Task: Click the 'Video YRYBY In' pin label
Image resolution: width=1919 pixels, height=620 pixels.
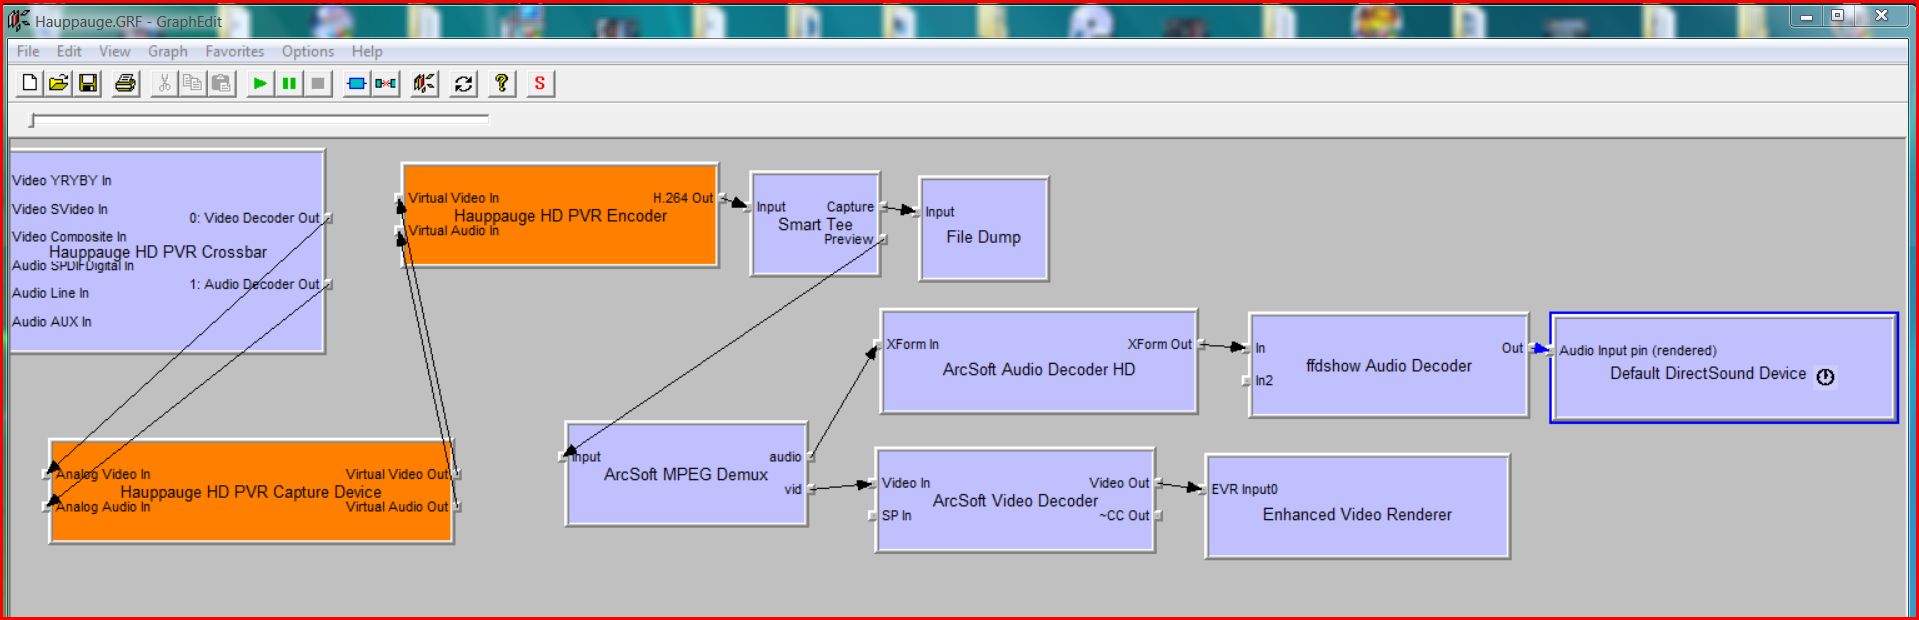Action: pos(62,180)
